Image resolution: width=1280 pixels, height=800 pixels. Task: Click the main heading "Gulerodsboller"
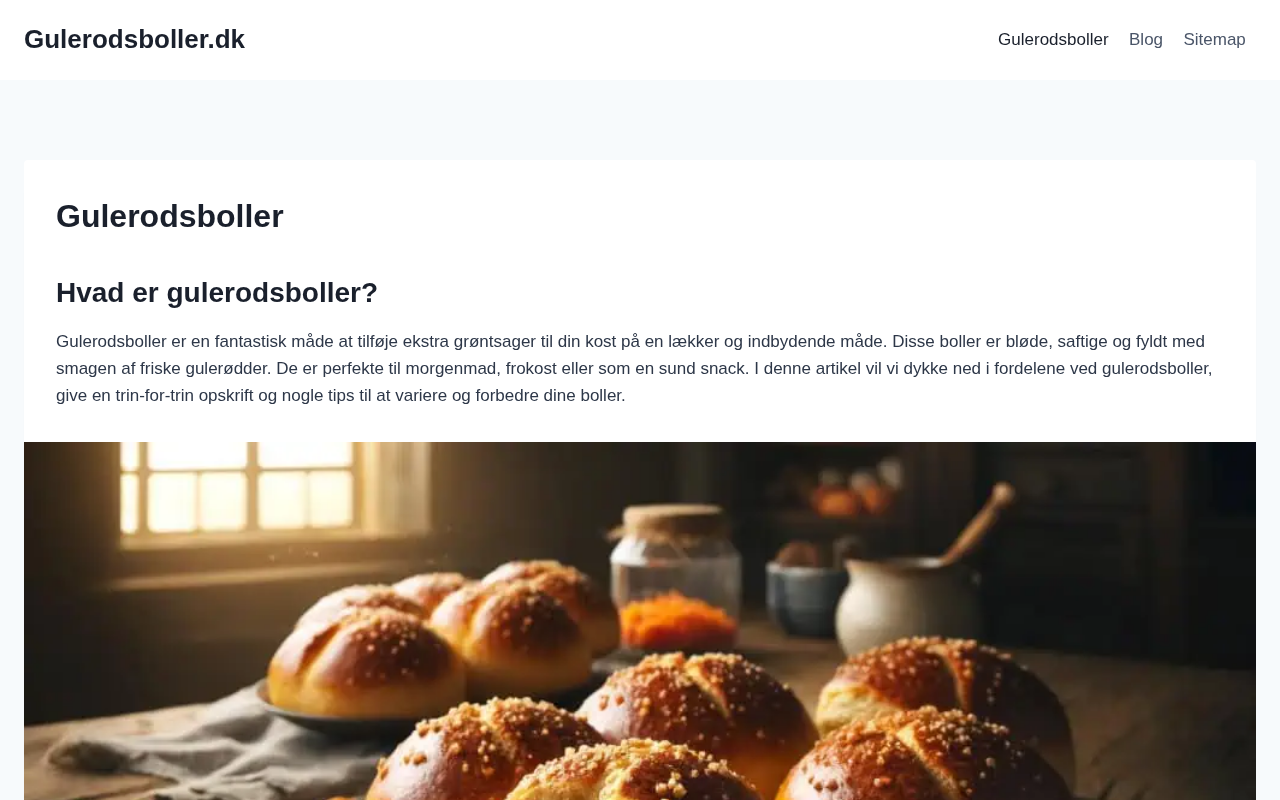(170, 216)
